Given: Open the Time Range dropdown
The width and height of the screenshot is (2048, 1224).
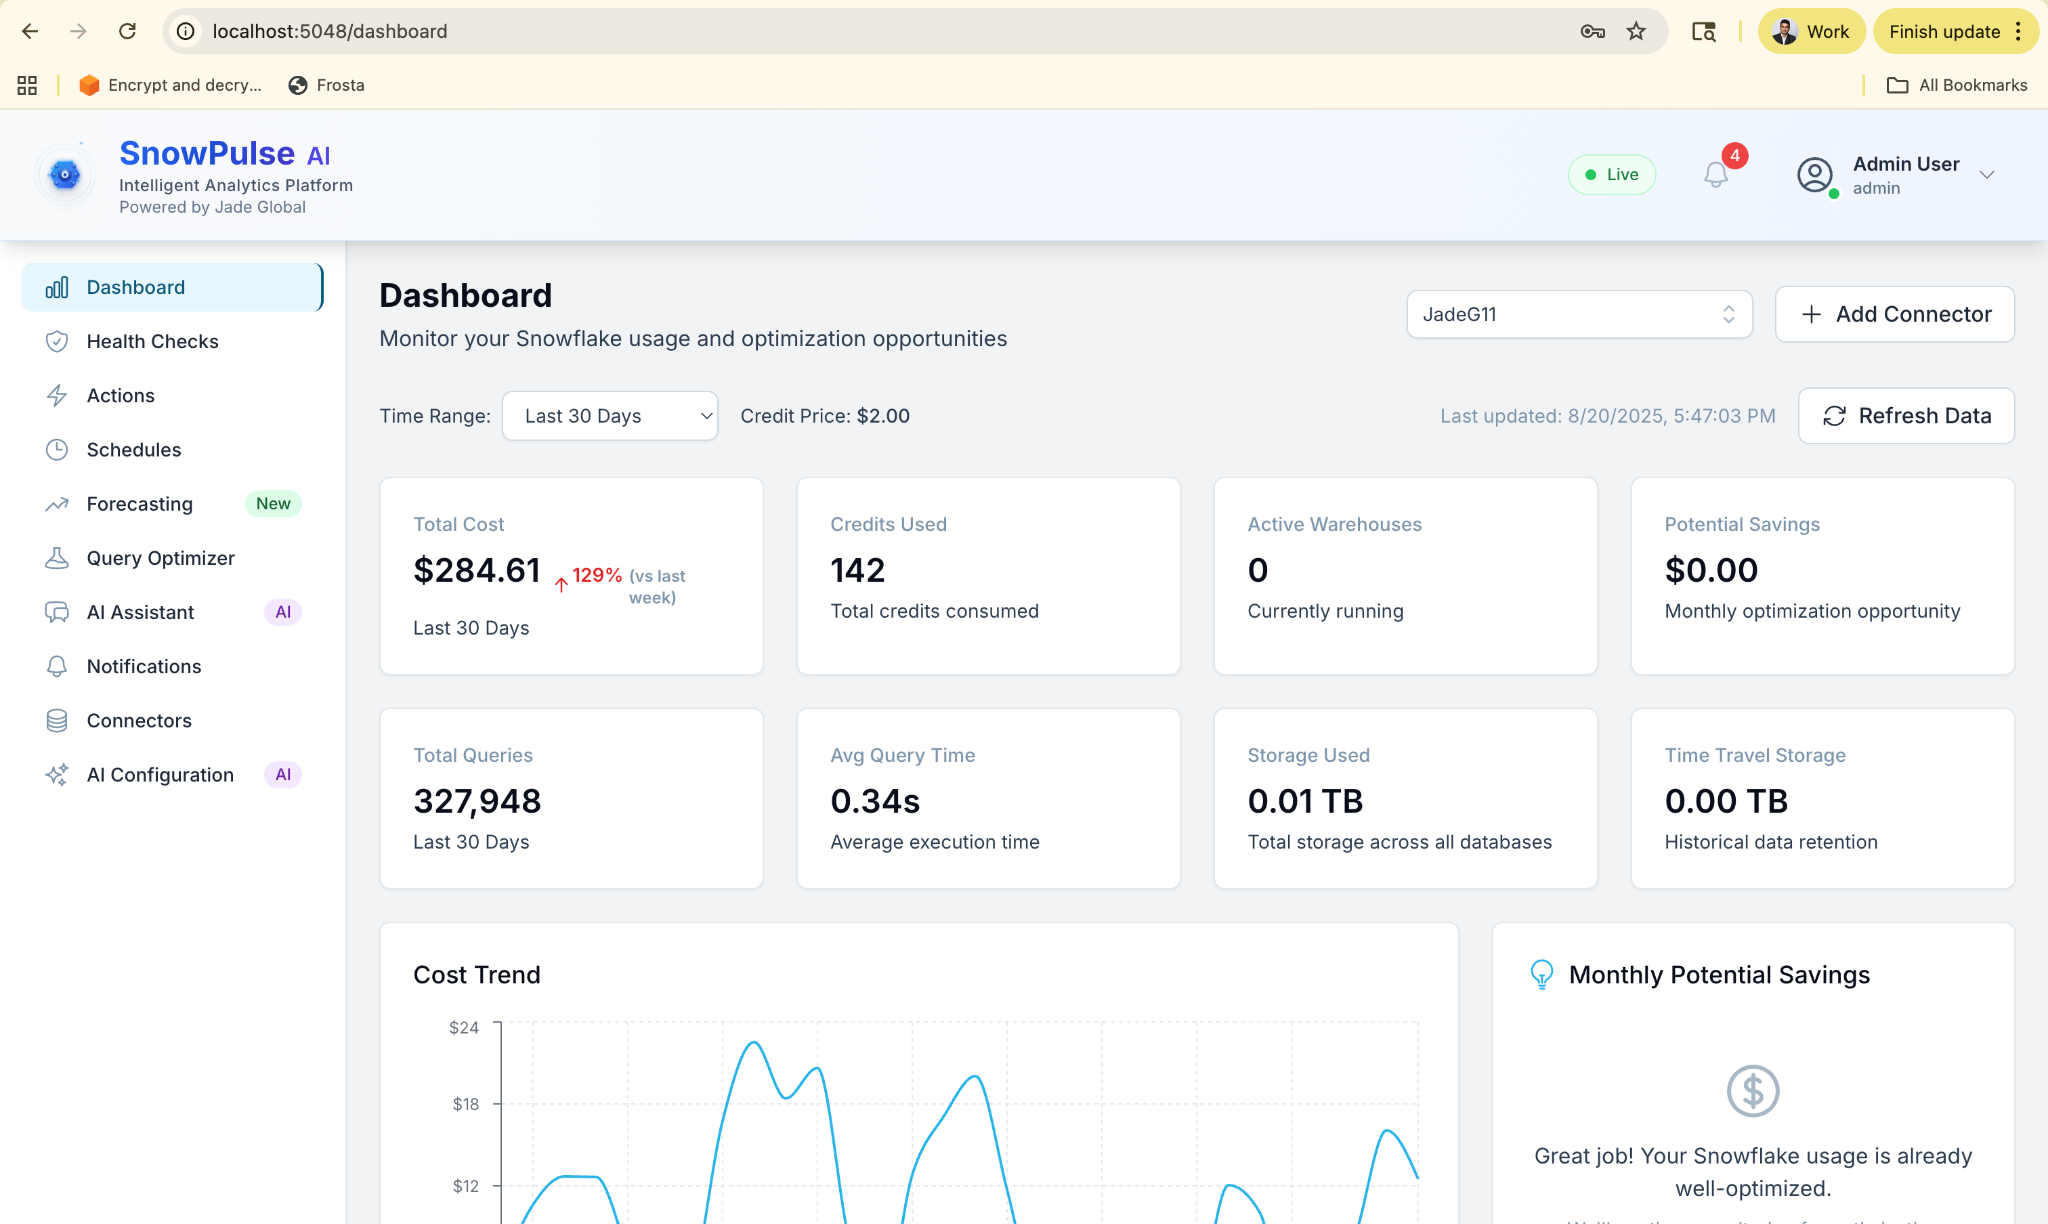Looking at the screenshot, I should tap(609, 416).
